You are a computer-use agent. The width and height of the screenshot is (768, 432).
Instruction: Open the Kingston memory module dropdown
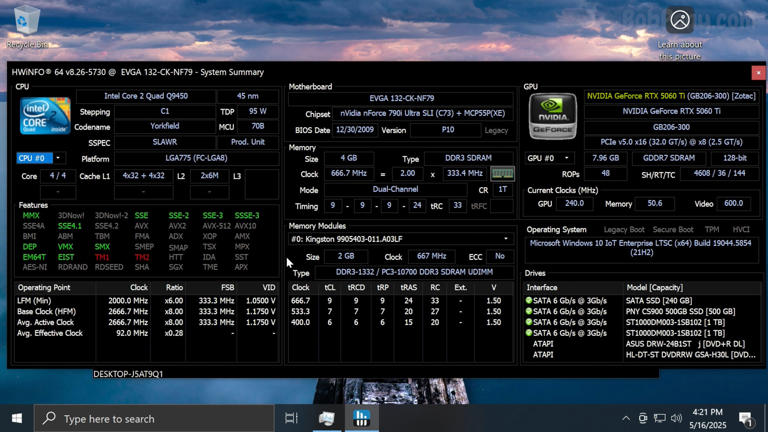pyautogui.click(x=505, y=239)
